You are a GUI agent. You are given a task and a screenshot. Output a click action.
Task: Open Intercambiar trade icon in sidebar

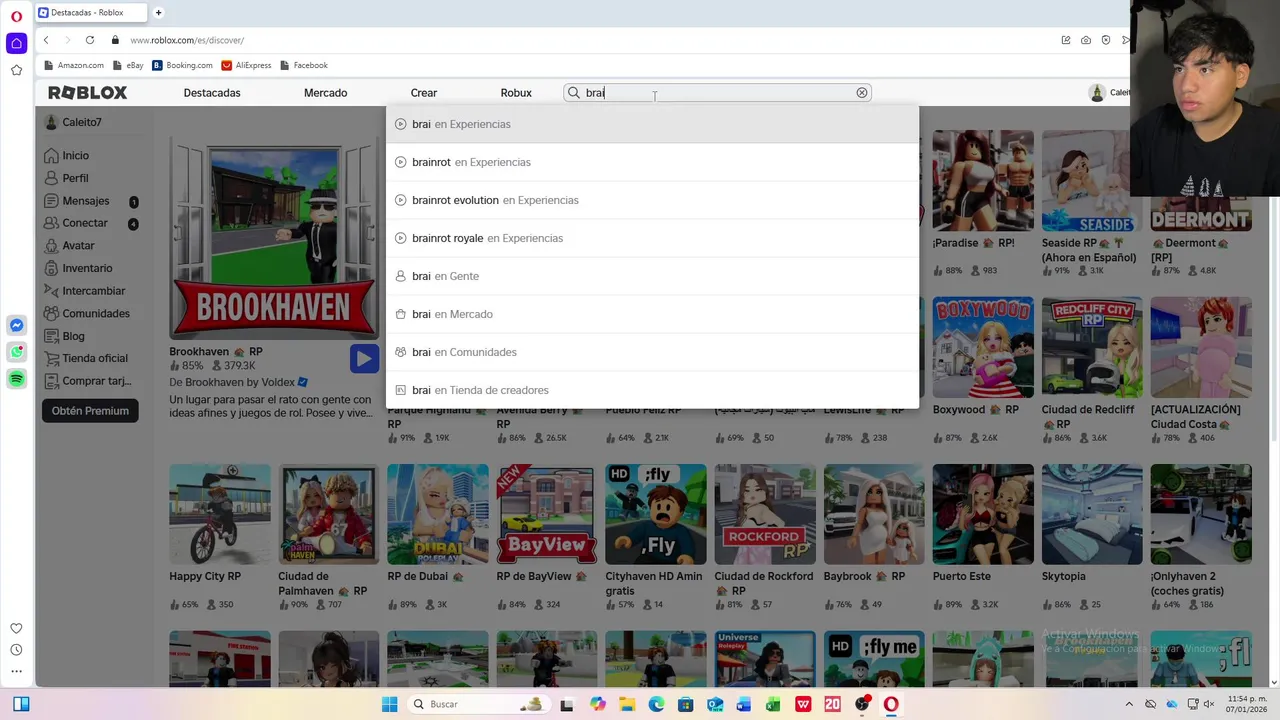pos(51,291)
